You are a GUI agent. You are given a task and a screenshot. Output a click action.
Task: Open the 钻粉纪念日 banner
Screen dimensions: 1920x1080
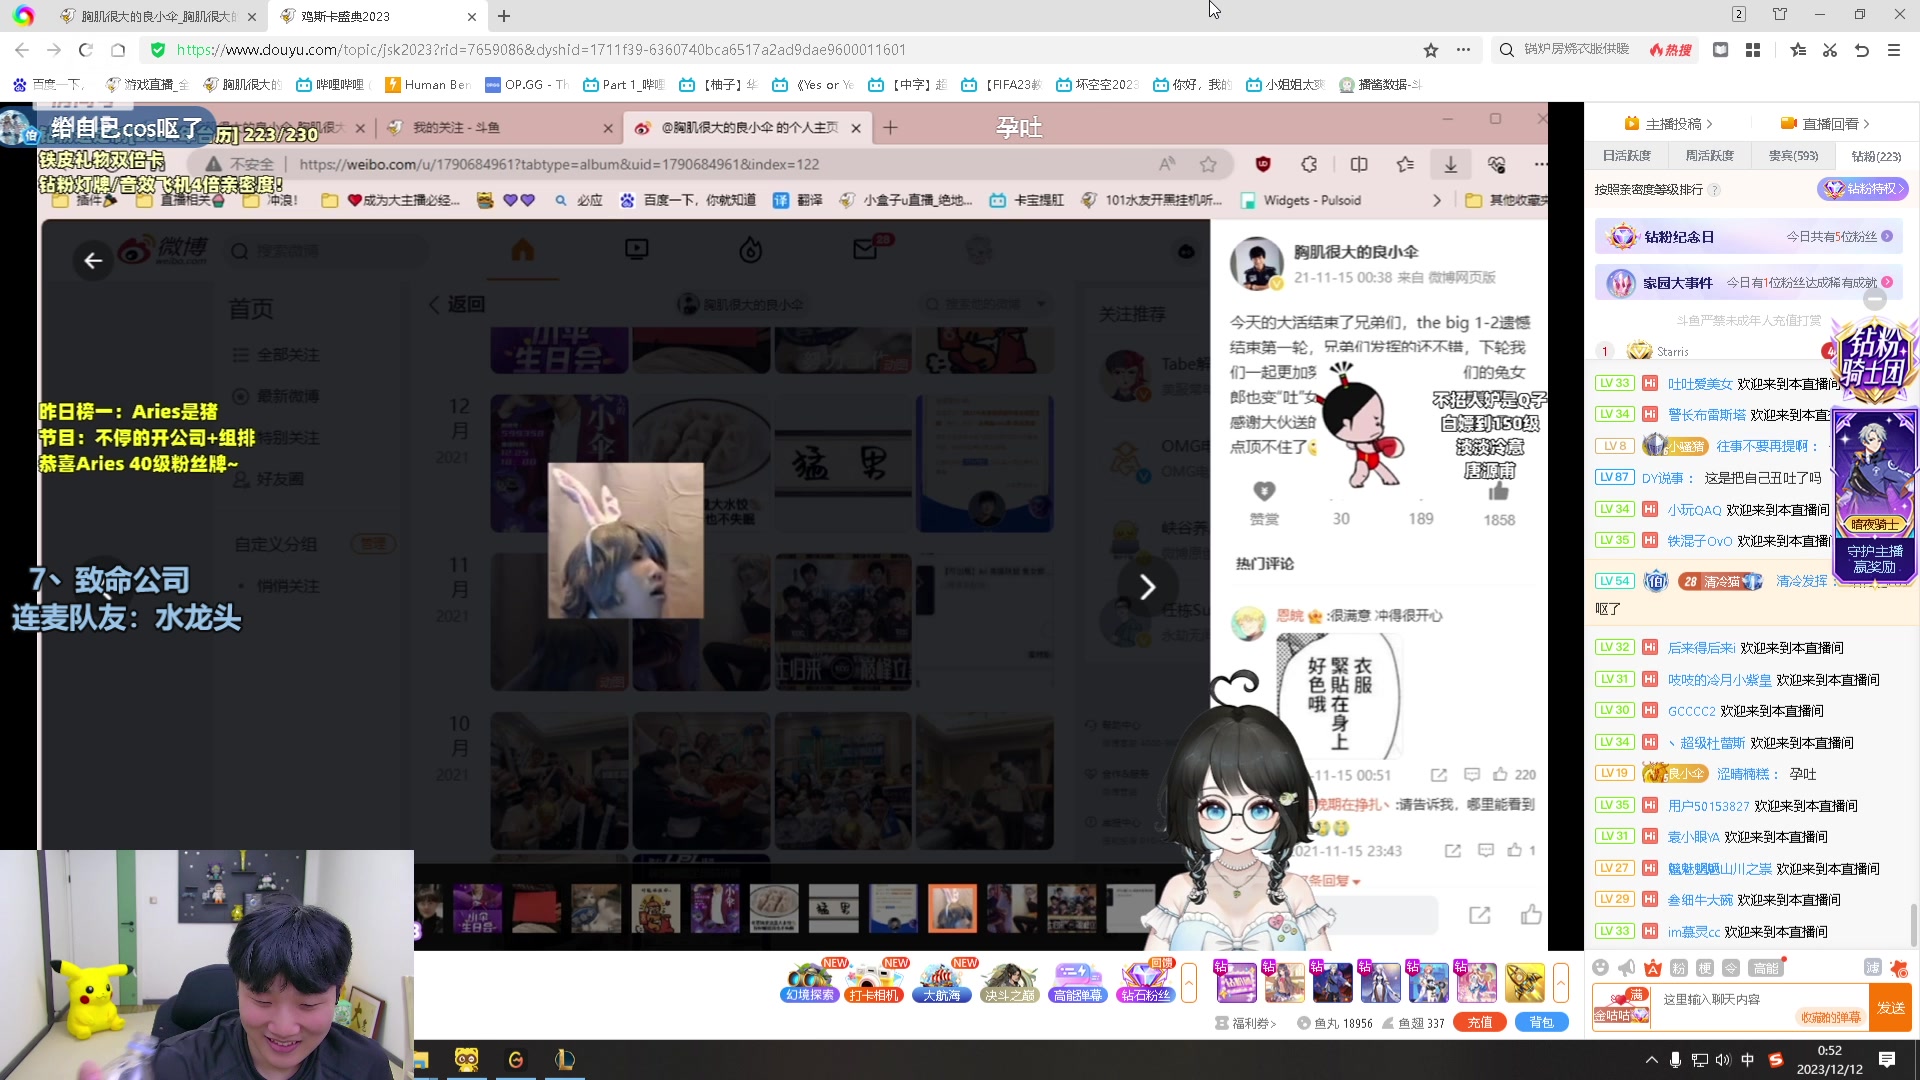tap(1748, 237)
